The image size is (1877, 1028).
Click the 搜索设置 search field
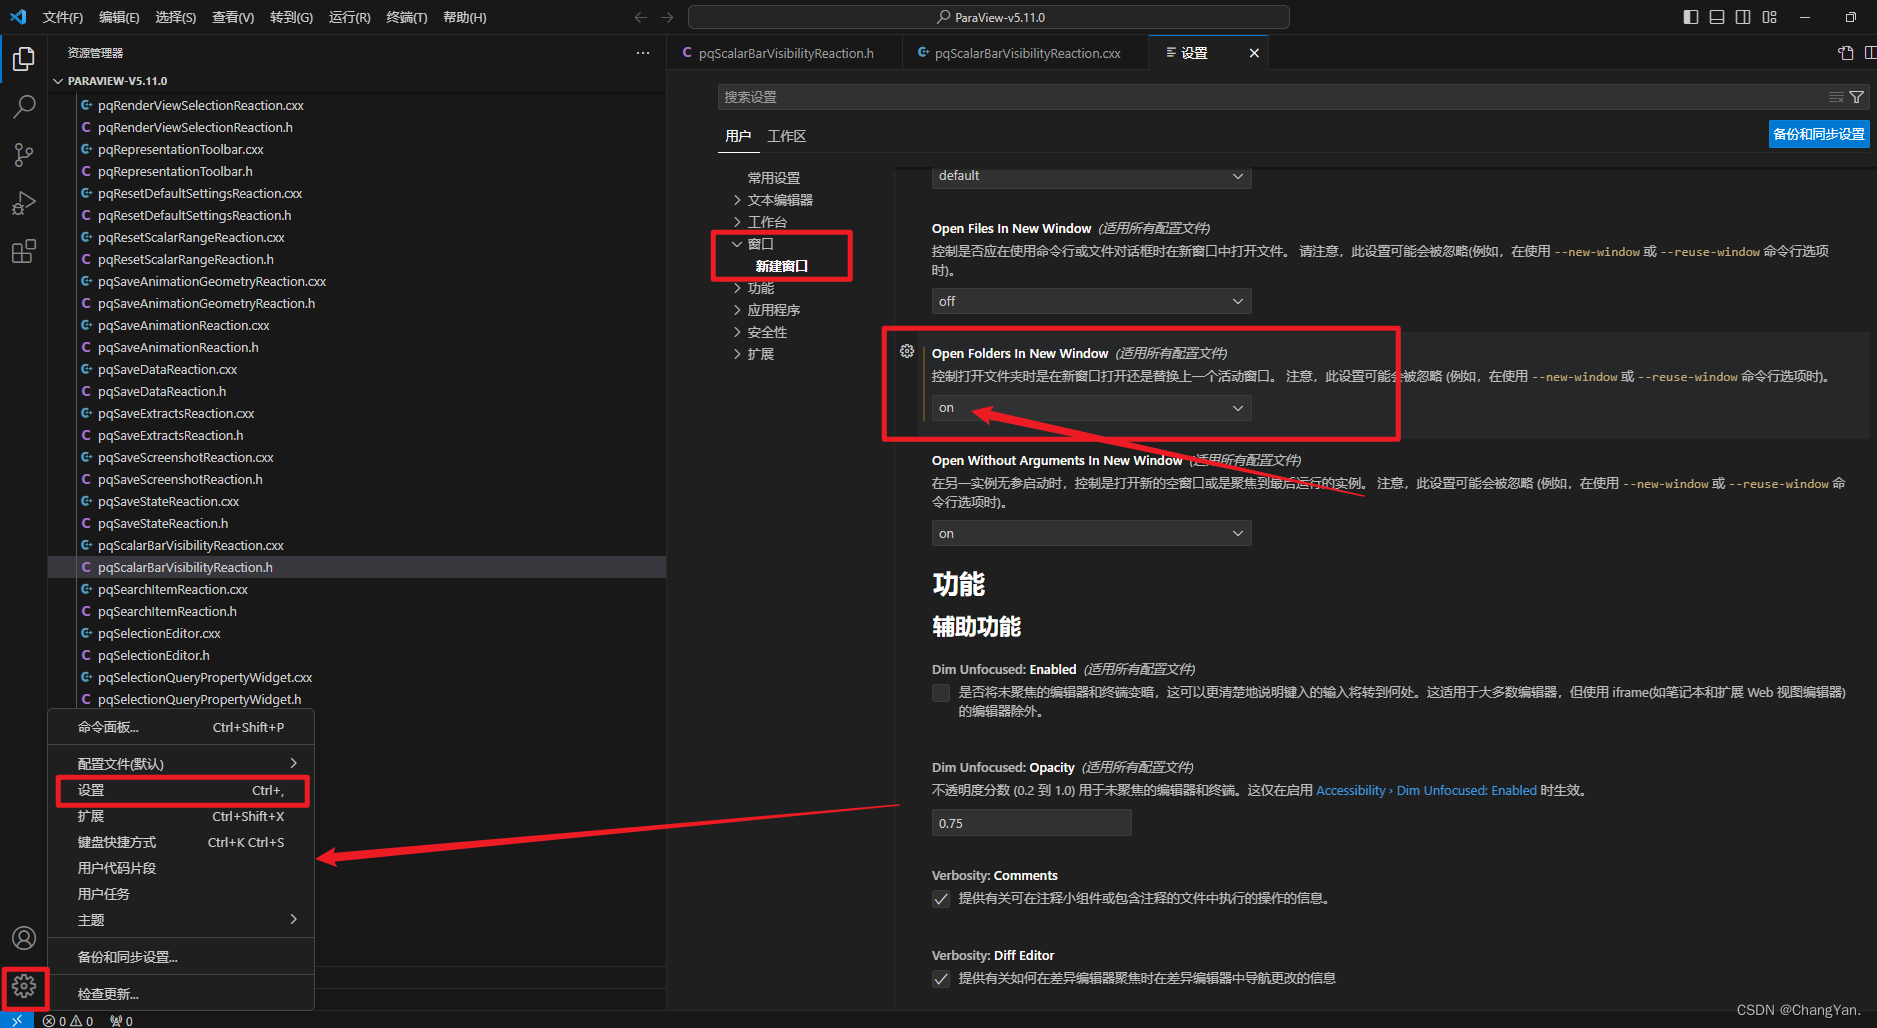pos(1270,97)
